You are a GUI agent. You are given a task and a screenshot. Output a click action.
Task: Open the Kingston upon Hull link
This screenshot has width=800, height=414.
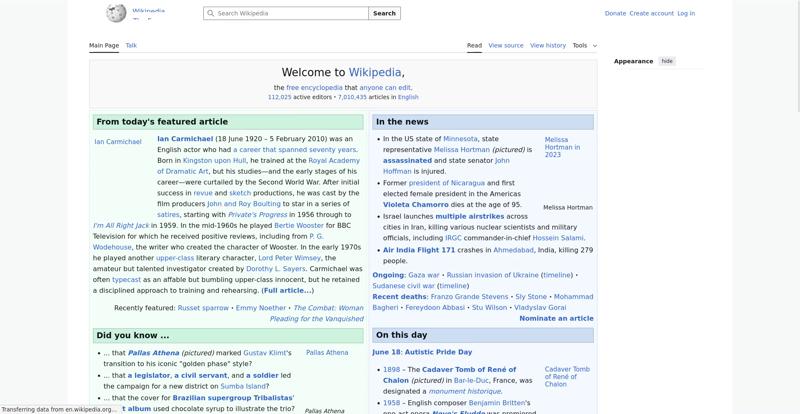[x=214, y=160]
